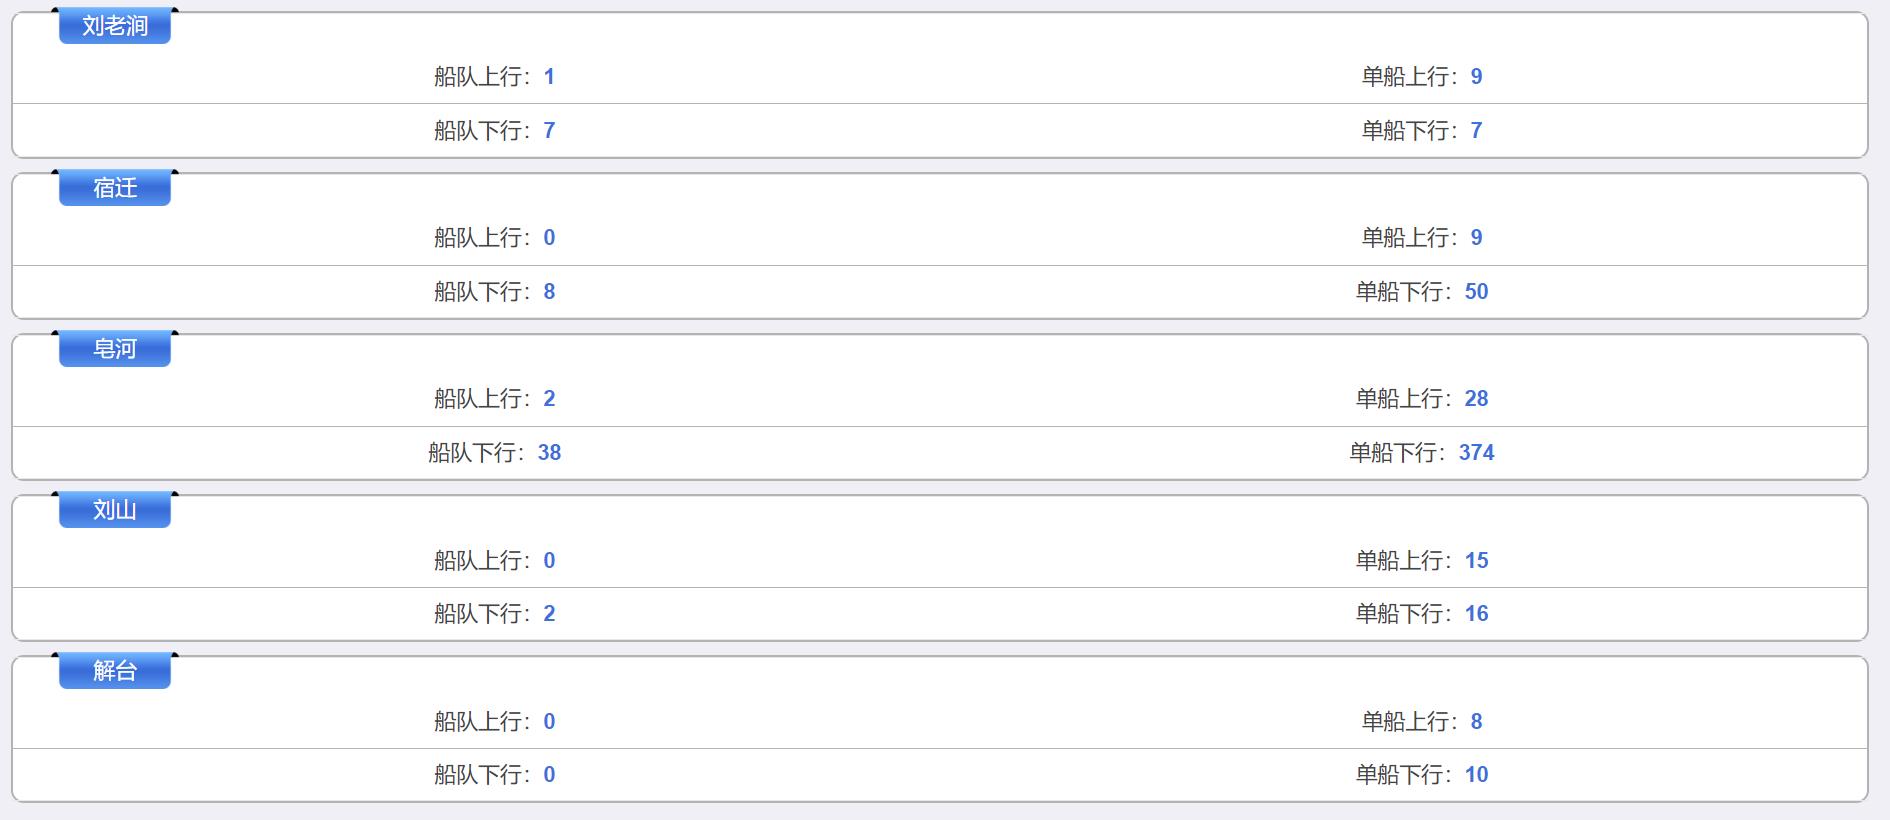
Task: Open 刘山 单船上行 count 15
Action: coord(1476,561)
